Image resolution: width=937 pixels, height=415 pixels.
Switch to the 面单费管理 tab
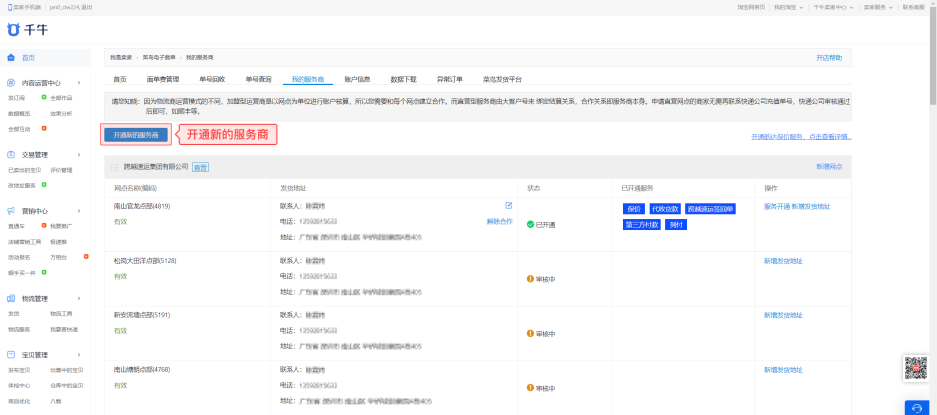point(162,78)
